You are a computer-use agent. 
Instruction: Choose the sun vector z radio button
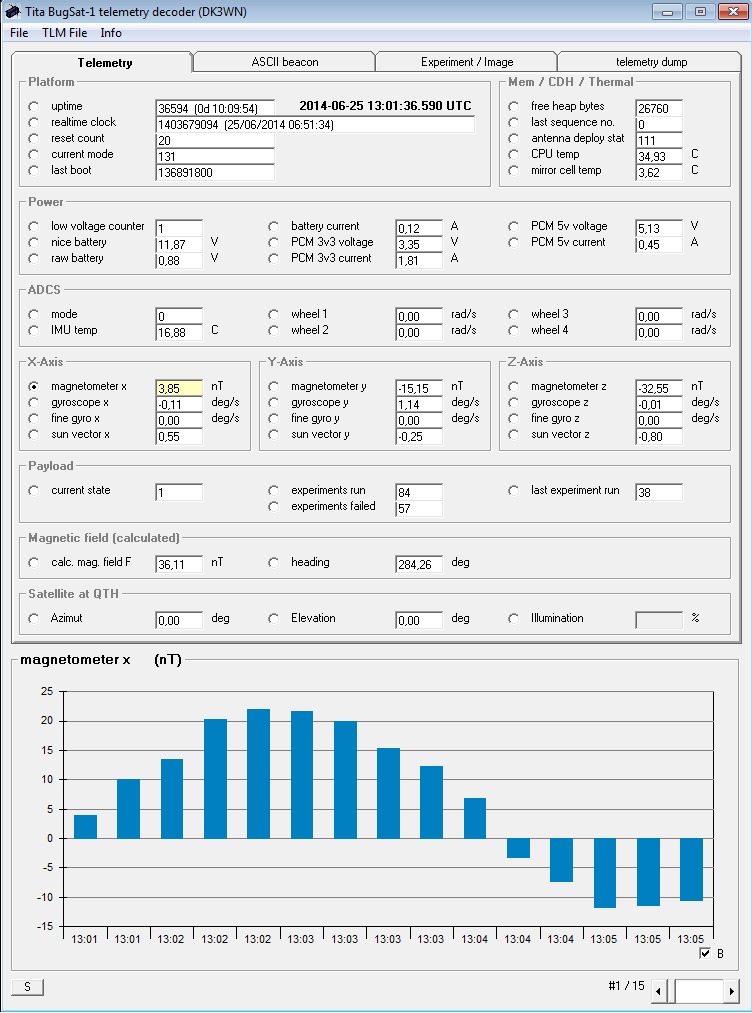point(514,435)
